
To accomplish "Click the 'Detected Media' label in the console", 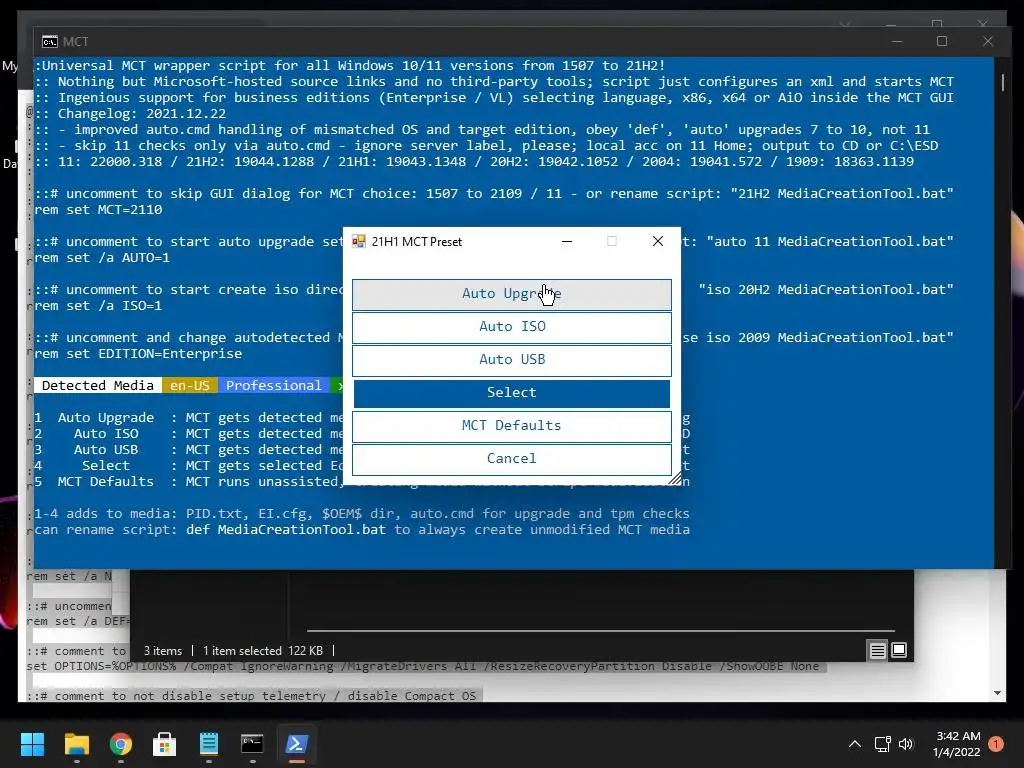I will [x=98, y=385].
